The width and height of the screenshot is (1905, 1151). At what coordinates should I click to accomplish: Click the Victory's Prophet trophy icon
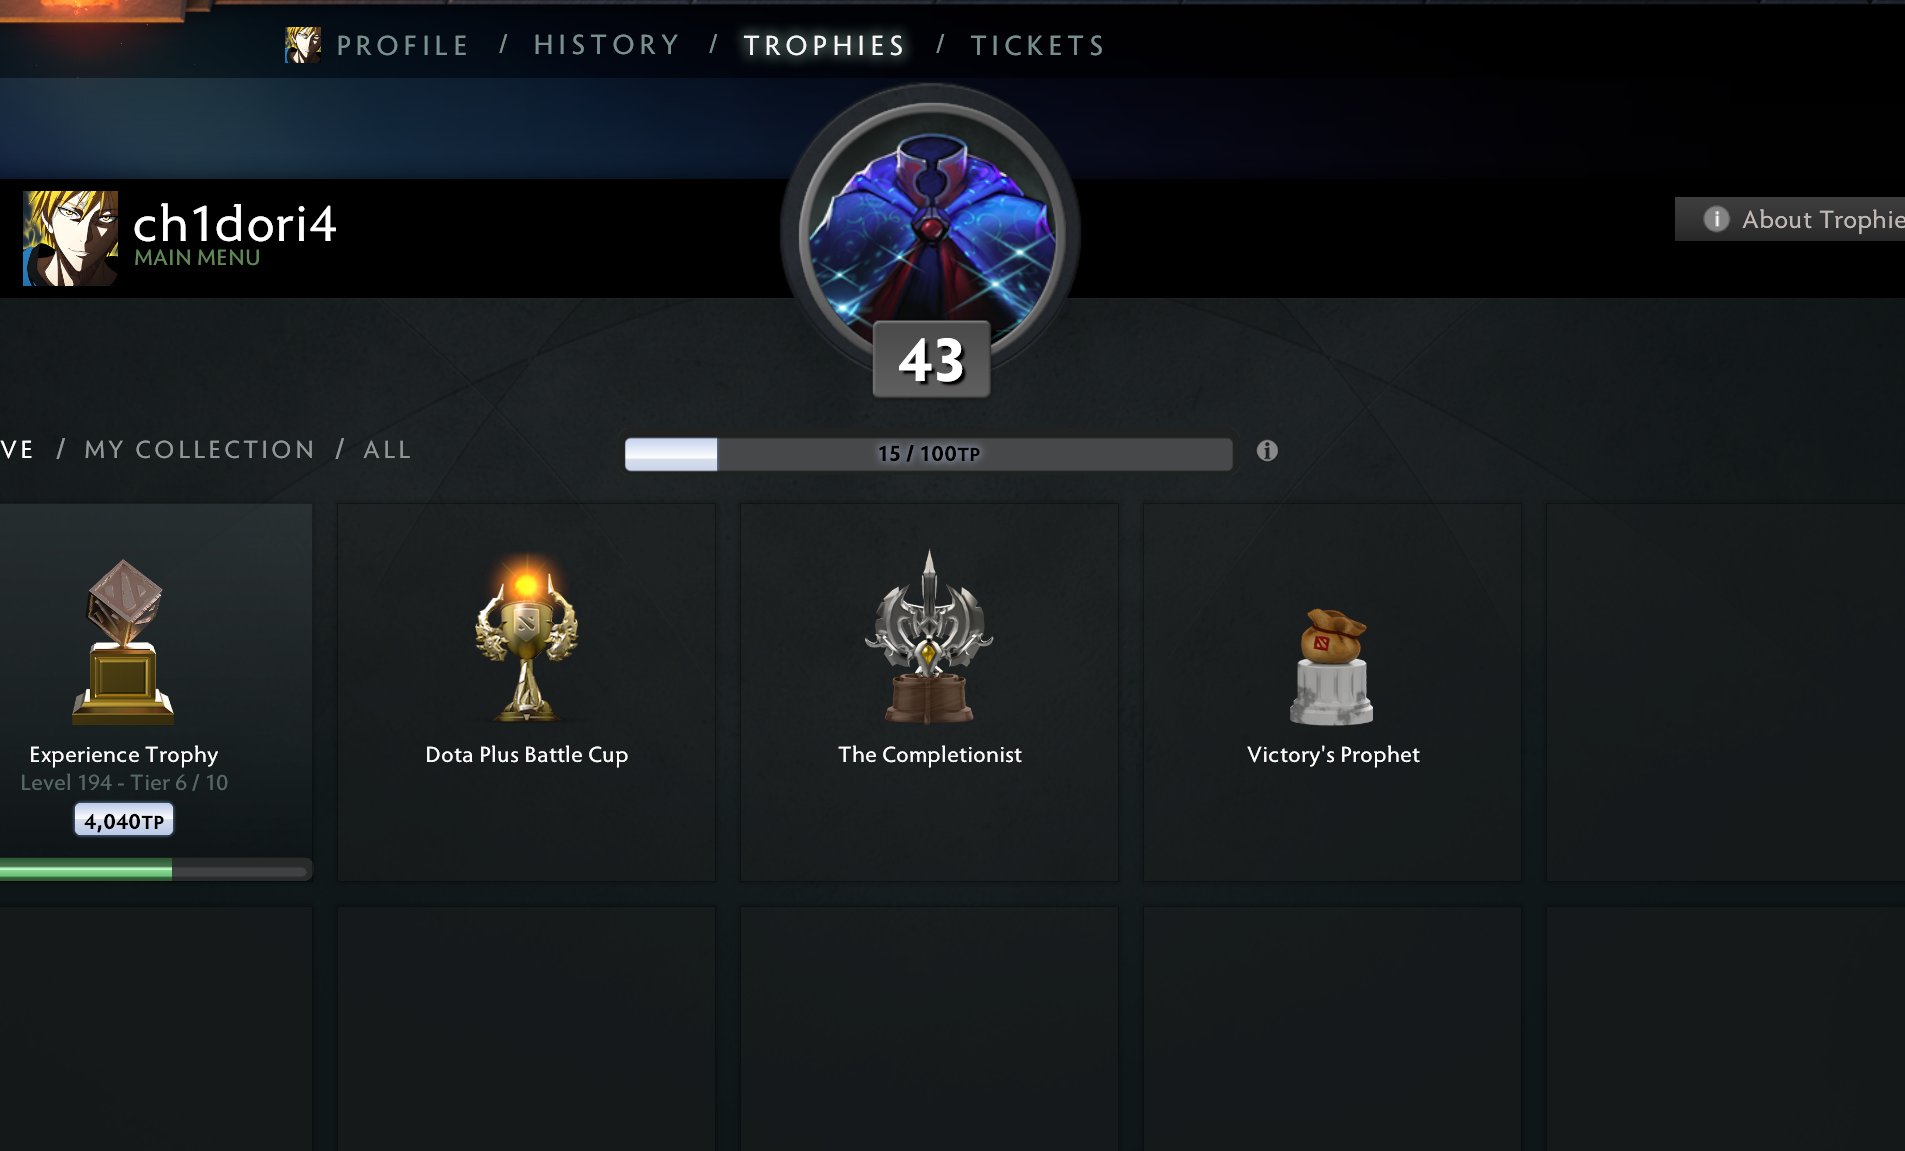click(x=1331, y=666)
